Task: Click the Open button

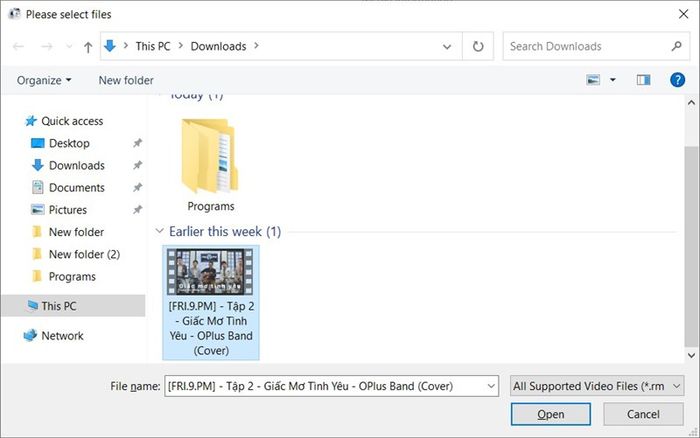Action: (x=550, y=414)
